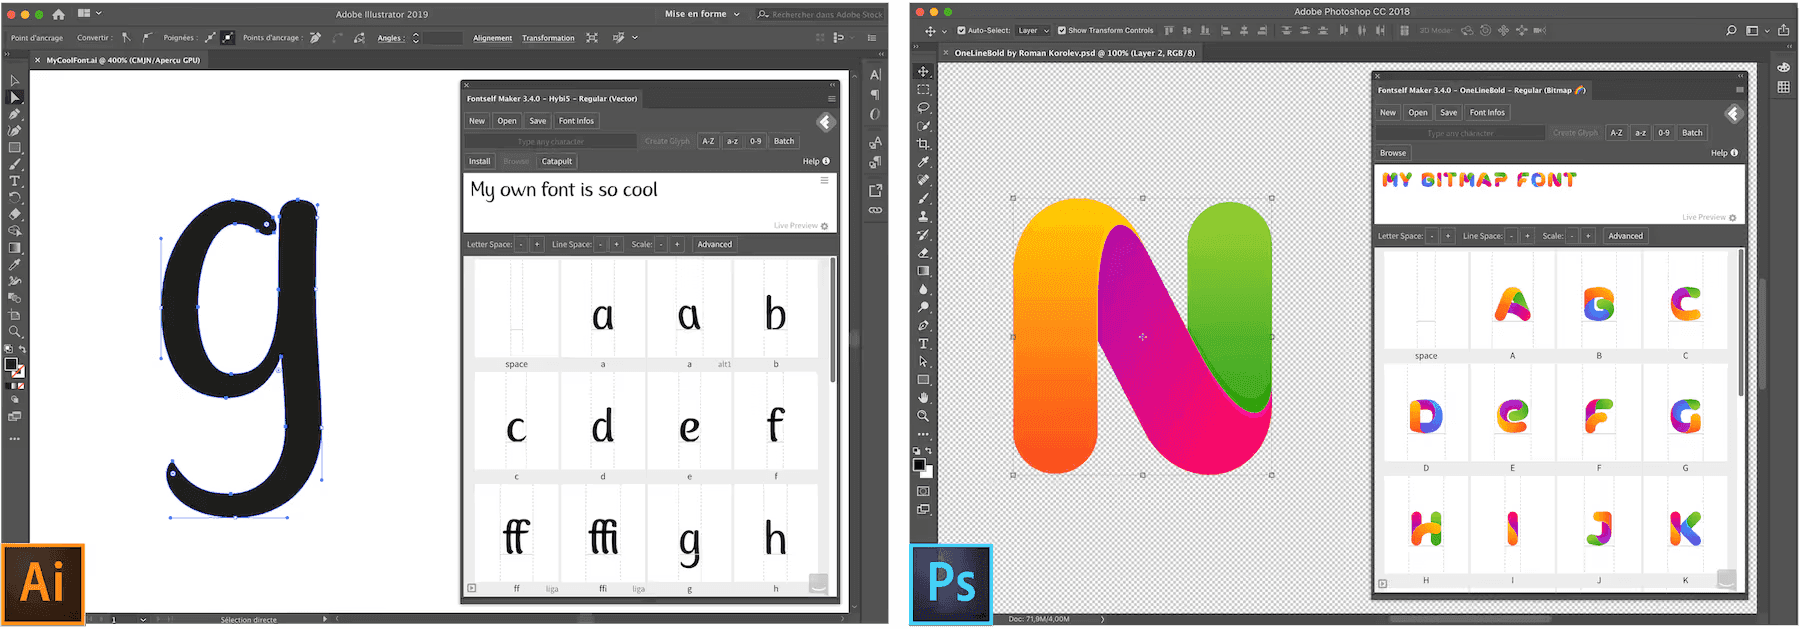The image size is (1800, 629).
Task: Click Browse in Photoshop Fontself panel
Action: point(1393,153)
